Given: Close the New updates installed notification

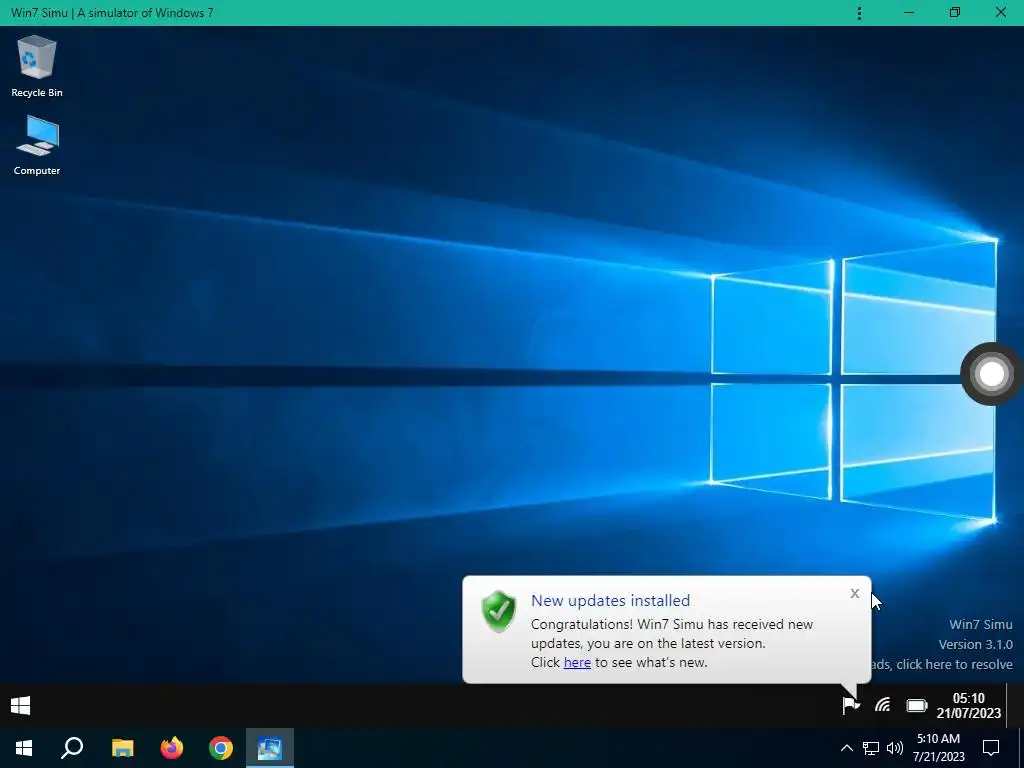Looking at the screenshot, I should [x=855, y=593].
